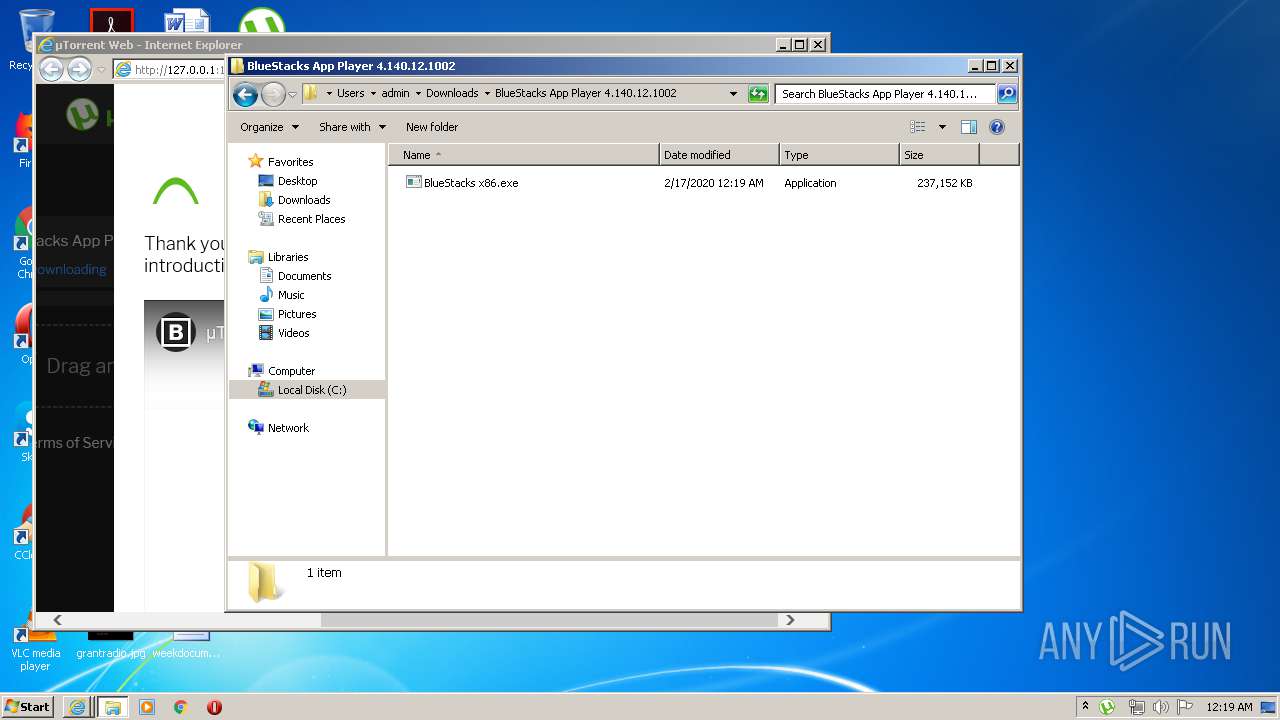Screen dimensions: 1280x720
Task: Click the refresh button next to address bar
Action: [758, 93]
